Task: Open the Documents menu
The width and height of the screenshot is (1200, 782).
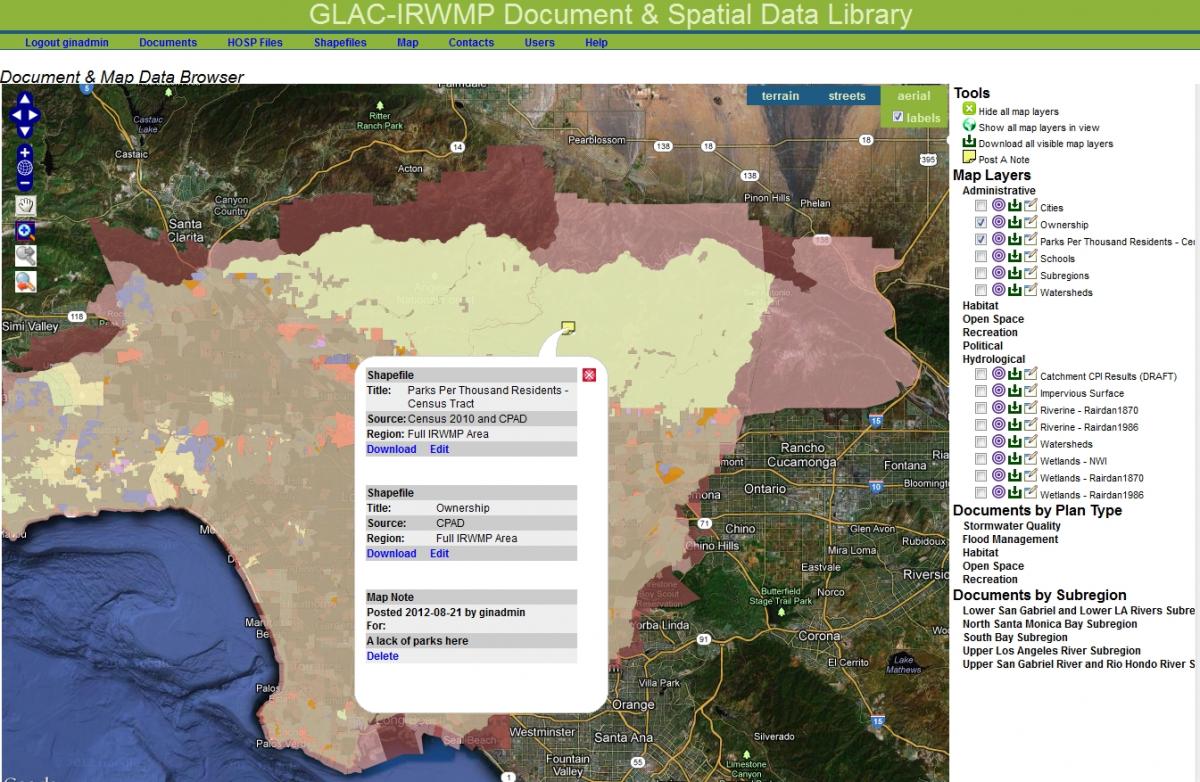Action: pos(168,43)
